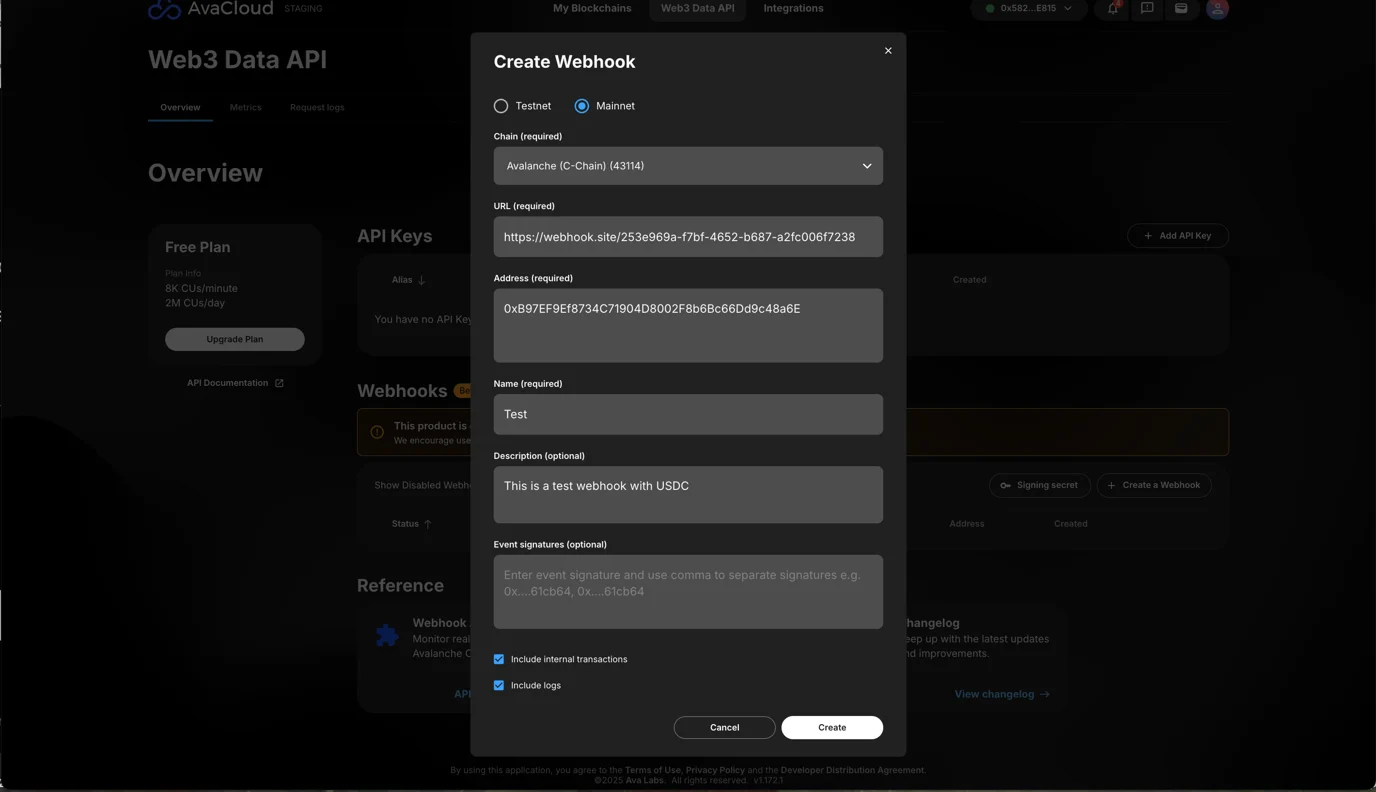Sort by the Alias column arrow

[x=421, y=280]
